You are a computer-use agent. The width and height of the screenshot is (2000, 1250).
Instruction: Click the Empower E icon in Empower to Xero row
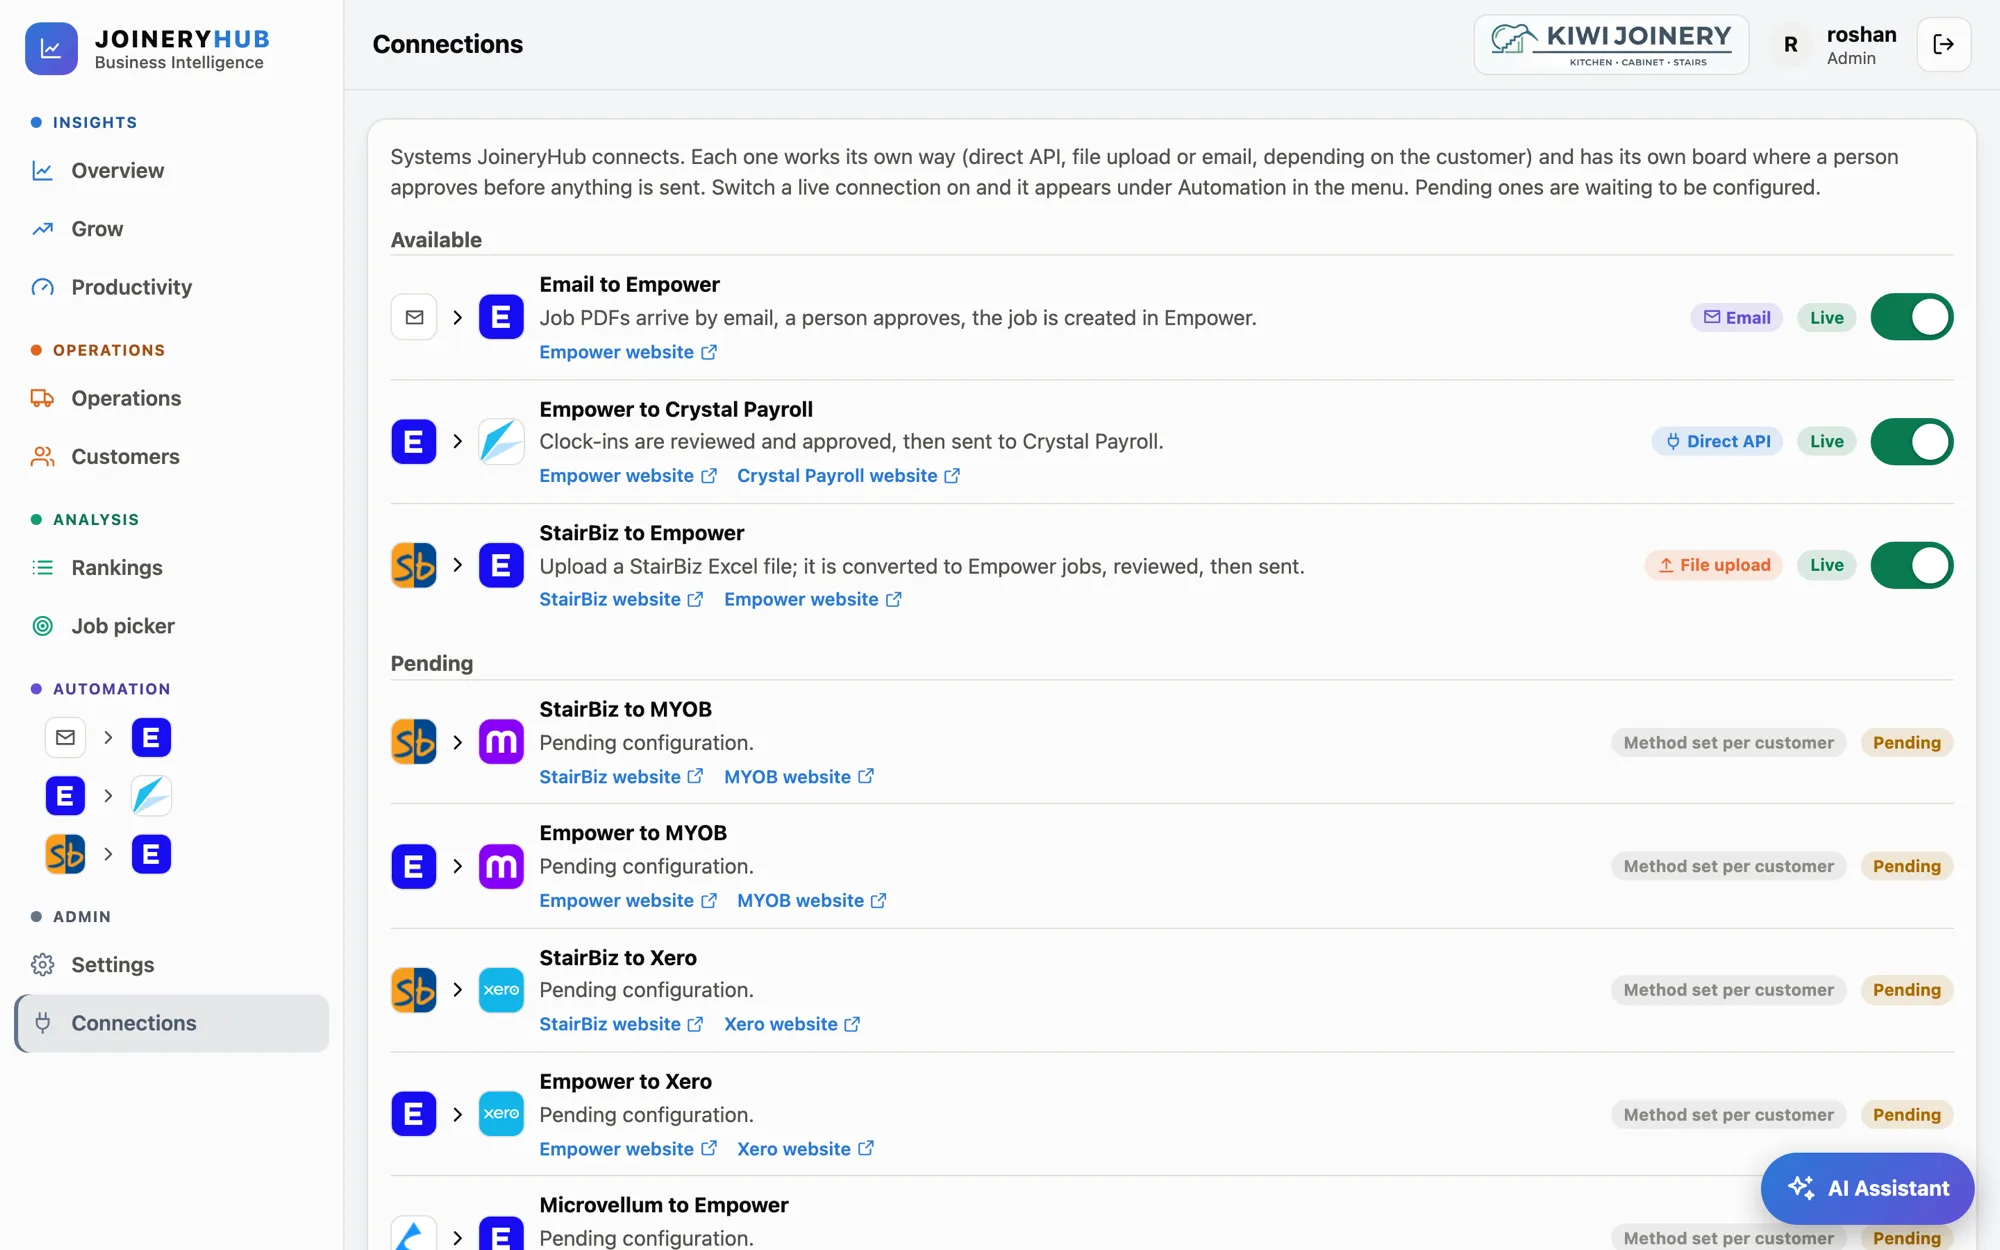tap(414, 1114)
